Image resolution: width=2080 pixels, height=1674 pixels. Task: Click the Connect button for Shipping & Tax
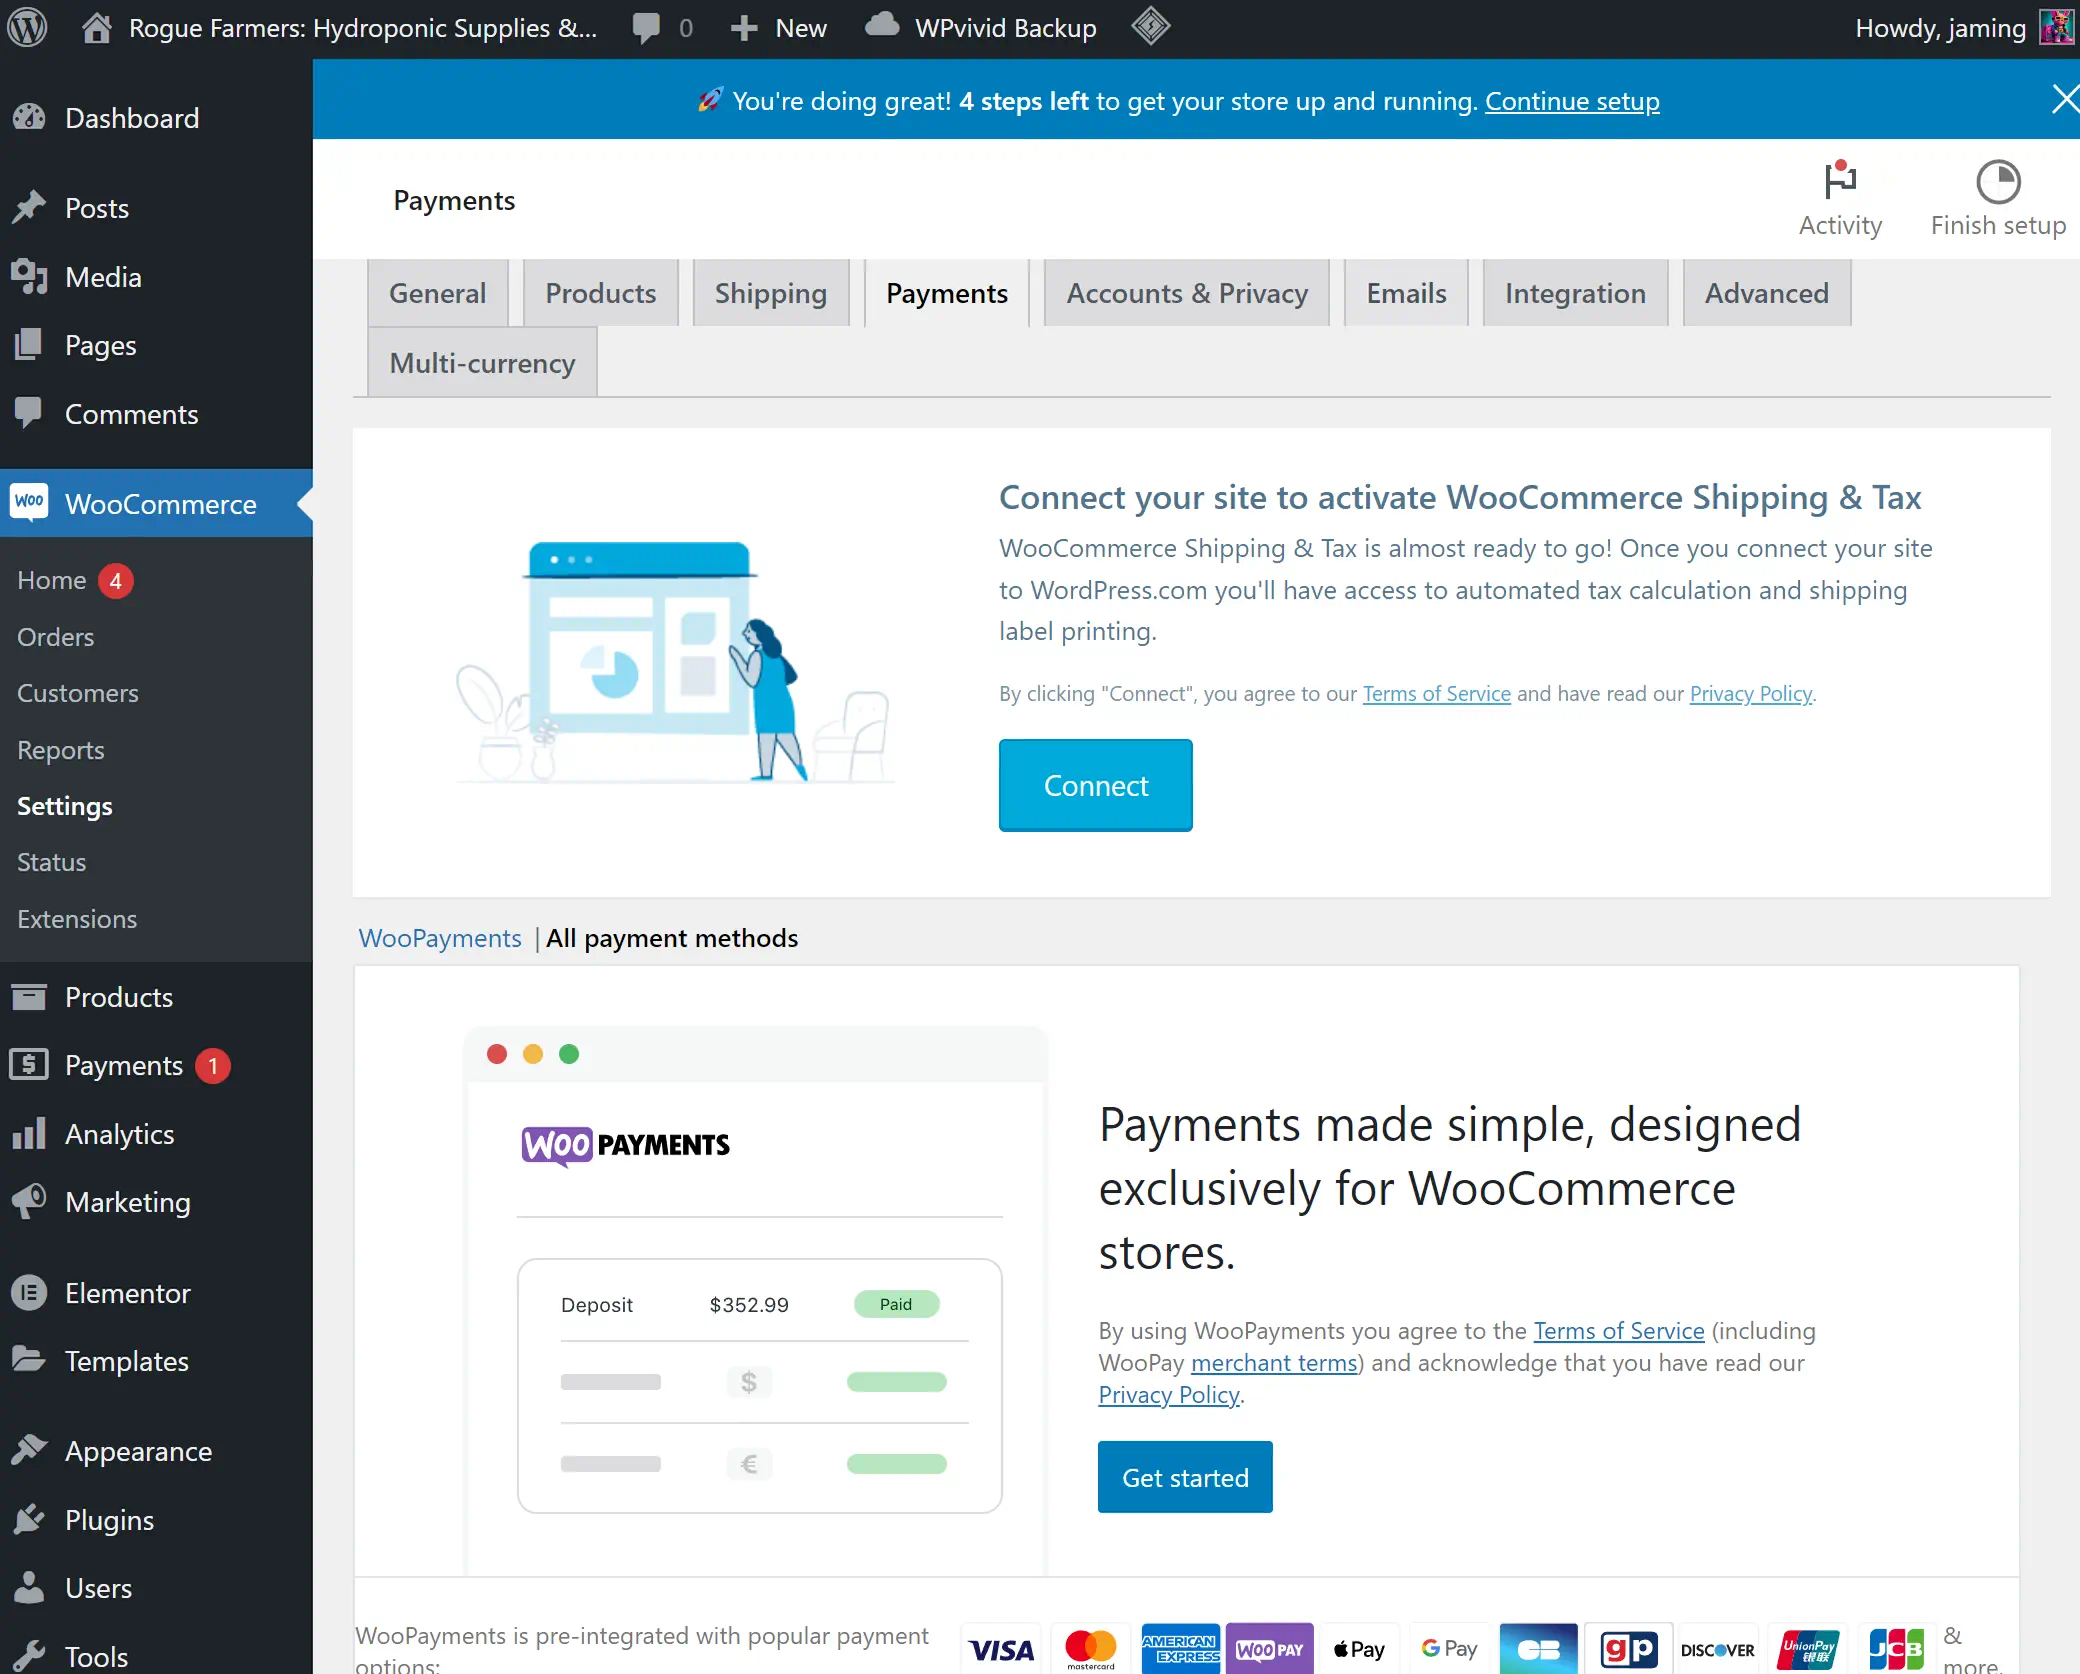(1095, 785)
